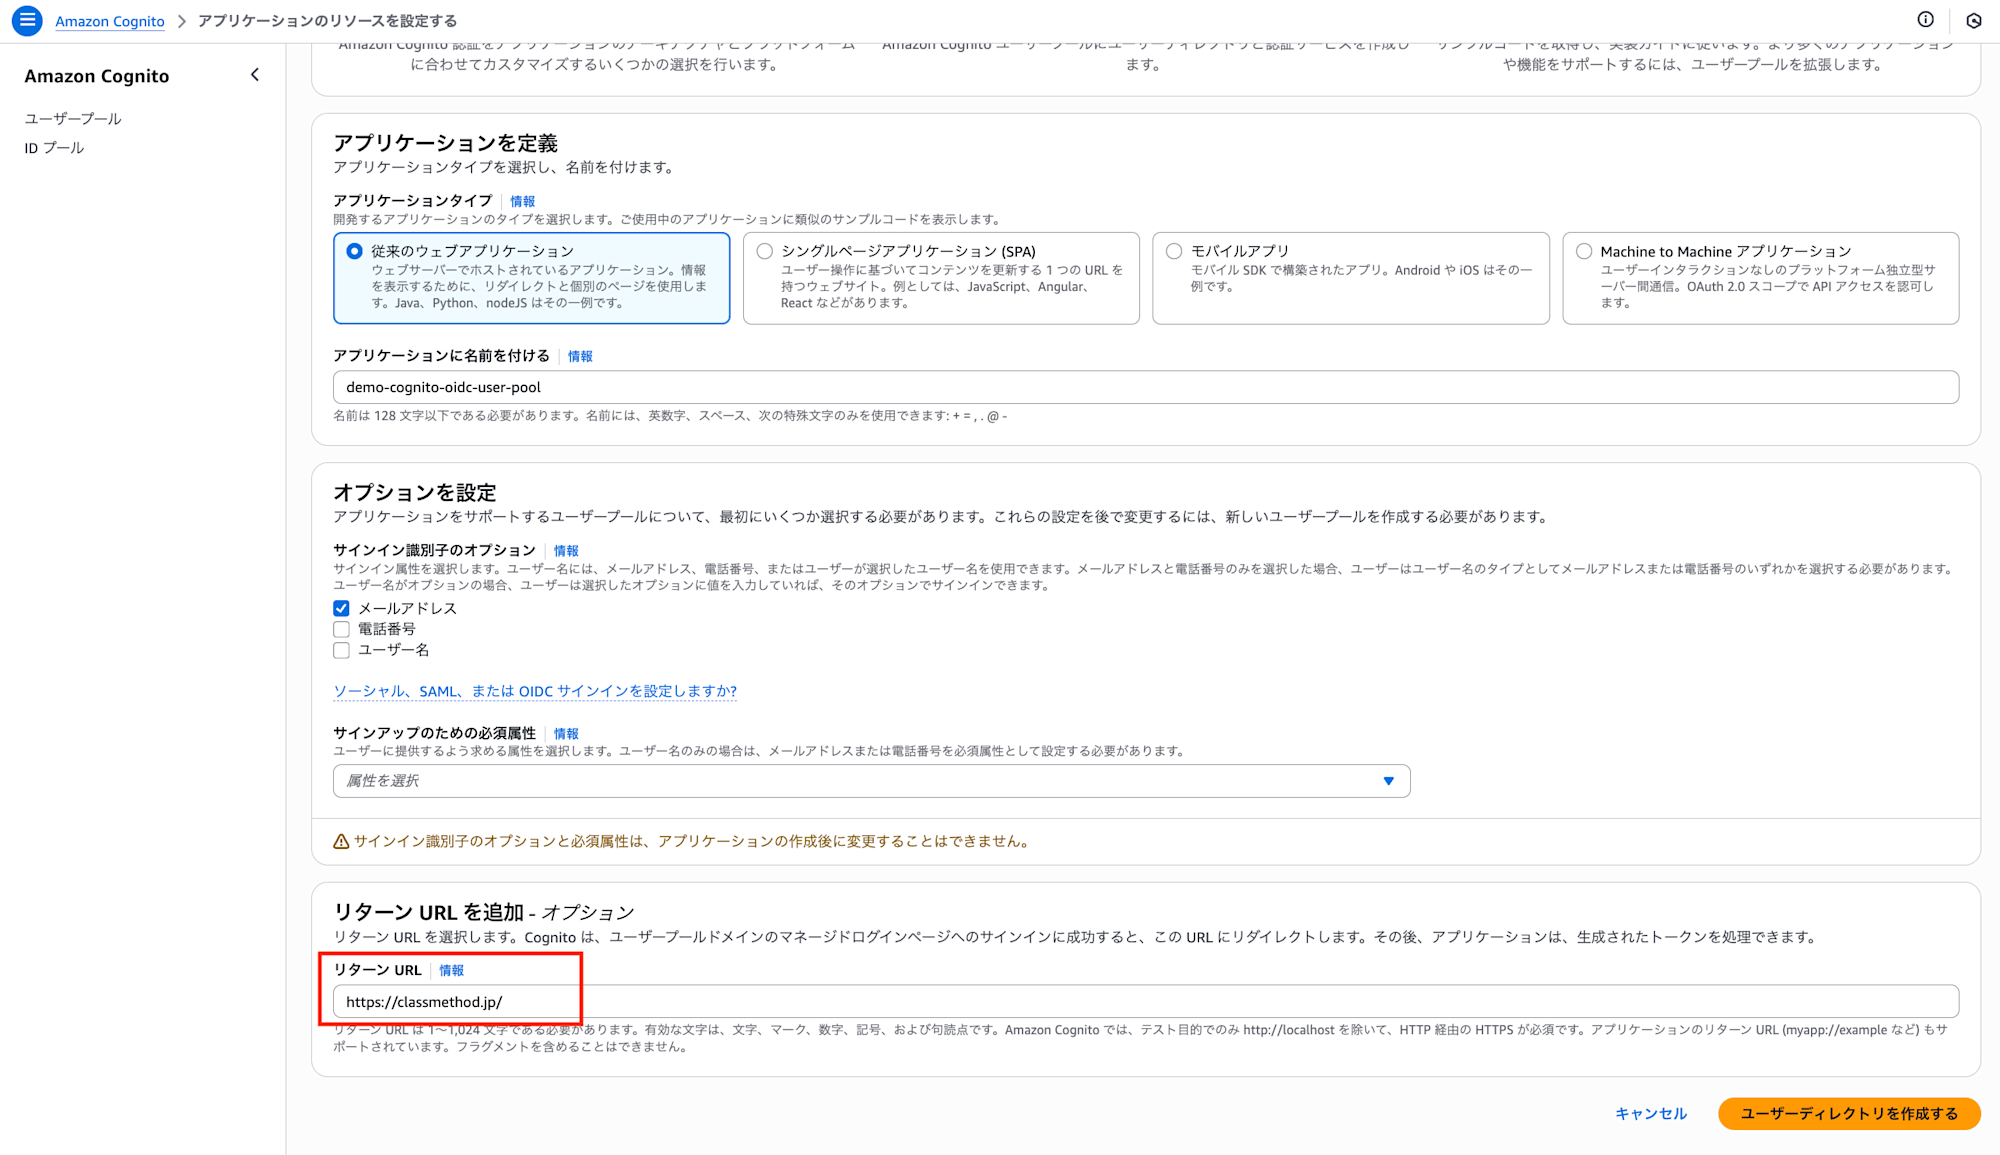Open the ソーシャル、SAML、または OIDC sign-in link
Image resolution: width=2000 pixels, height=1155 pixels.
(x=535, y=691)
